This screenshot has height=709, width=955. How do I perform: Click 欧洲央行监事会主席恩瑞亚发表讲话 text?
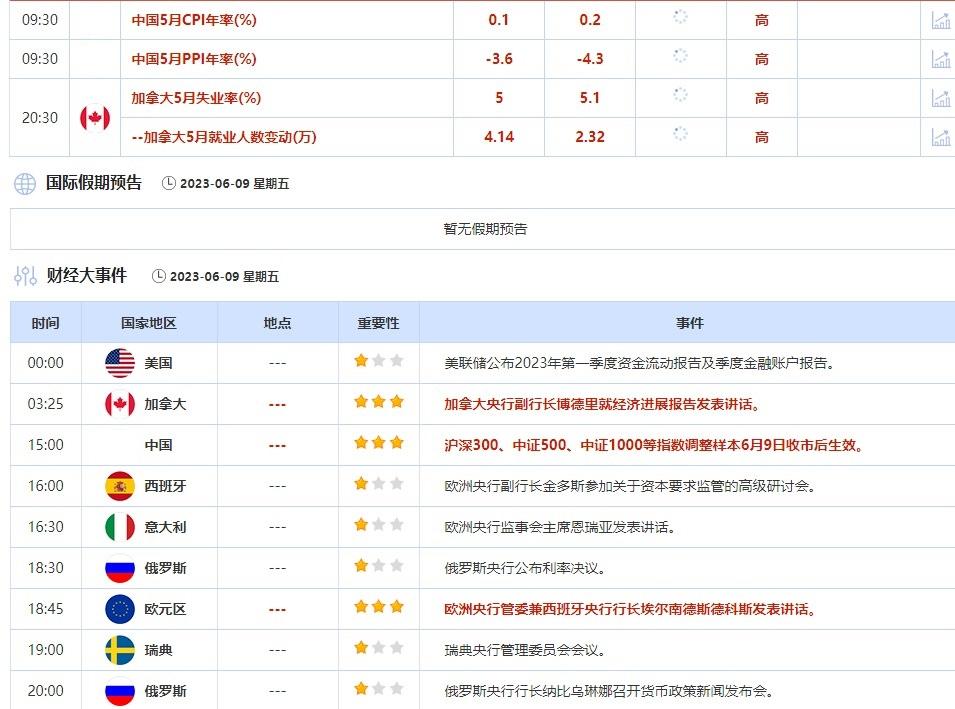pyautogui.click(x=560, y=527)
